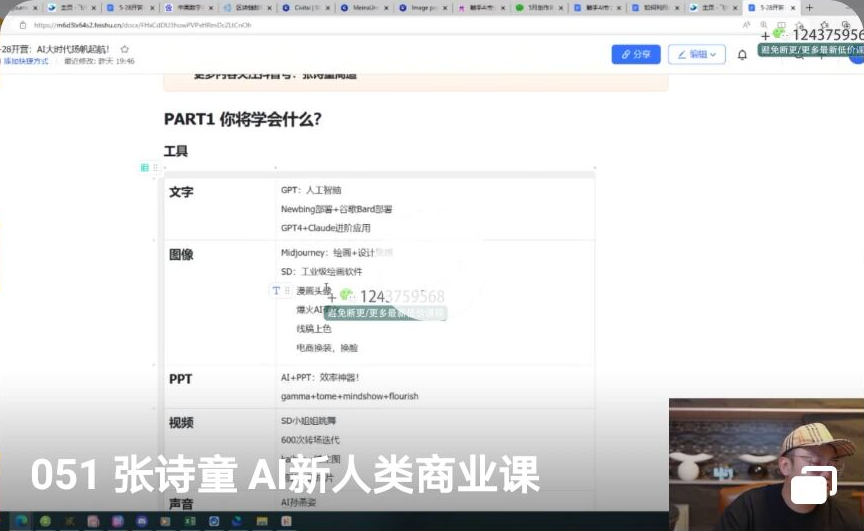Click 添加快捷方式 add shortcut link
Image resolution: width=864 pixels, height=531 pixels.
(x=25, y=61)
